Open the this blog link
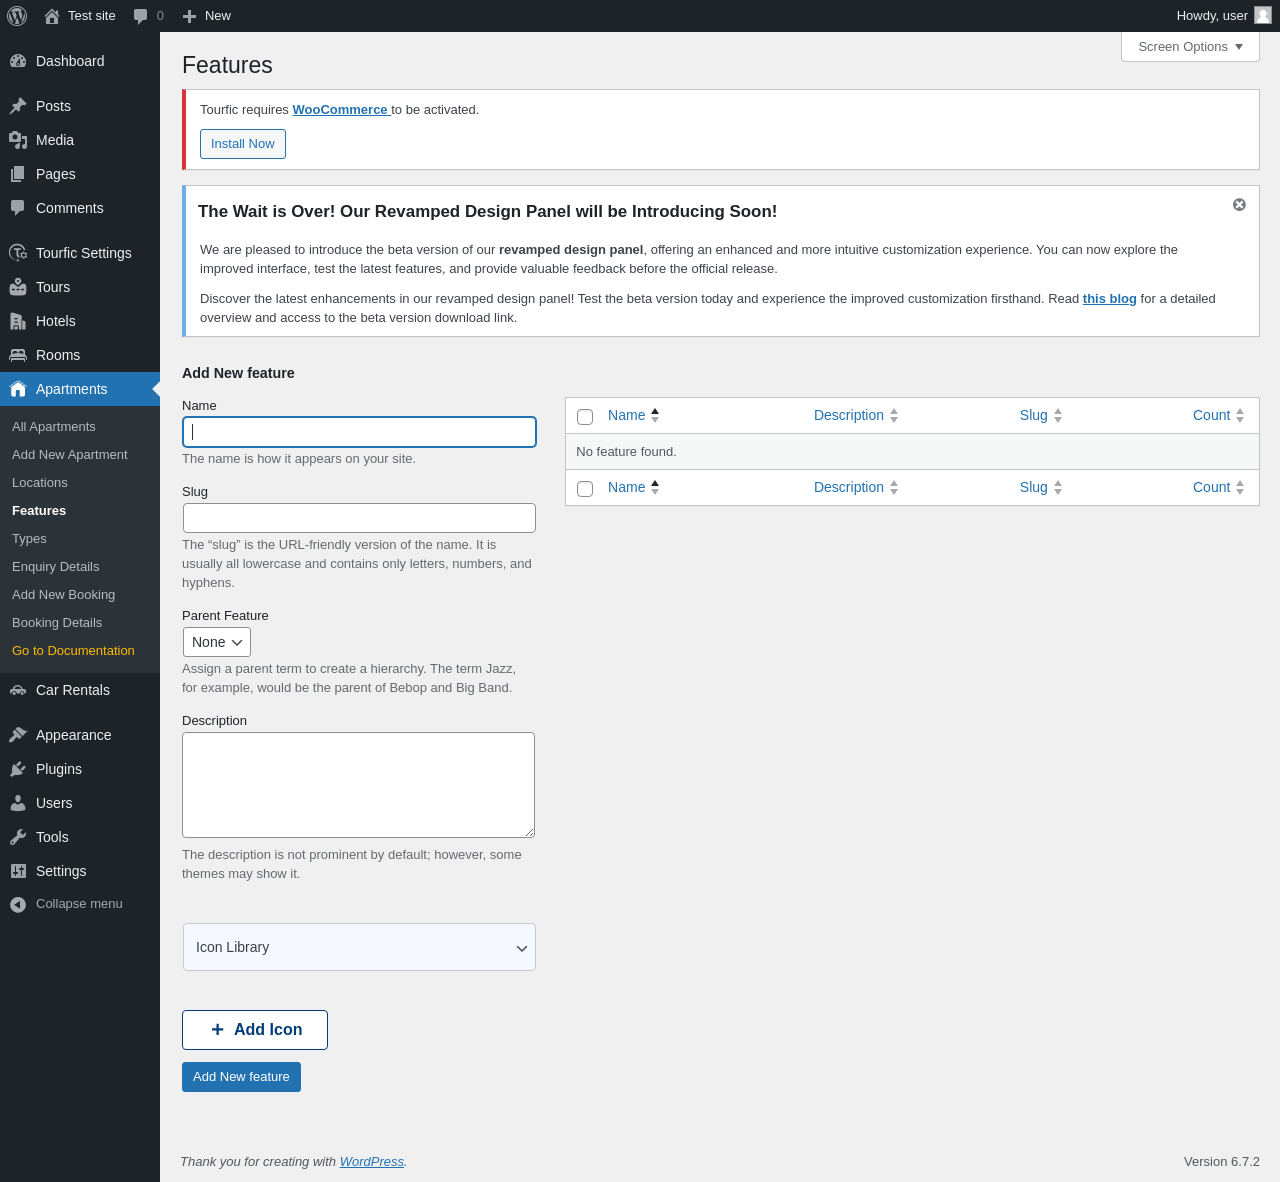Viewport: 1280px width, 1182px height. click(x=1110, y=298)
